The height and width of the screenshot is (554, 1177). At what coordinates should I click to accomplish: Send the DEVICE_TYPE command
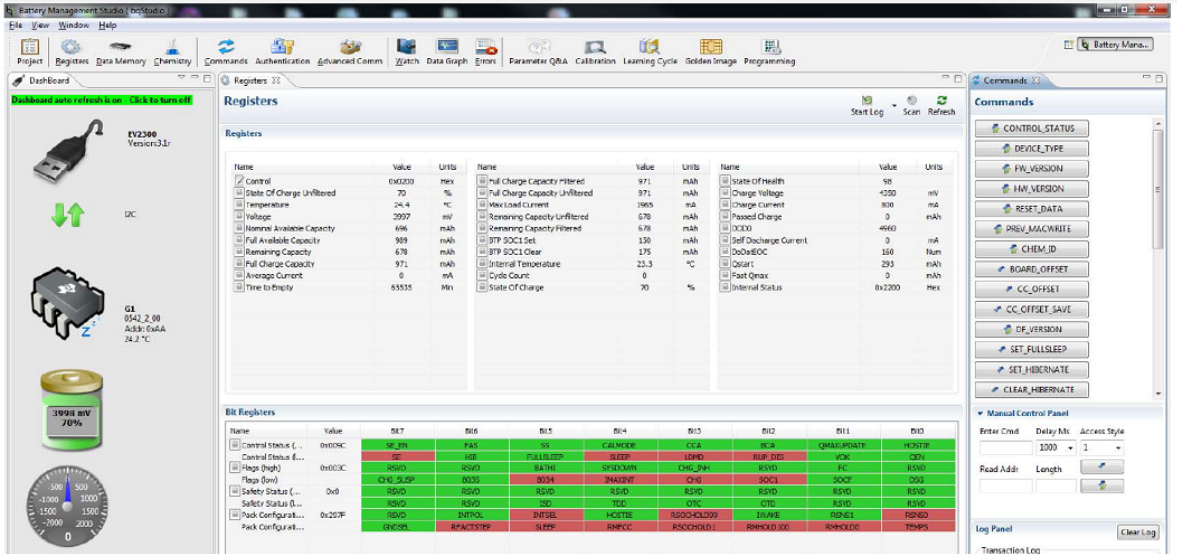[1032, 149]
